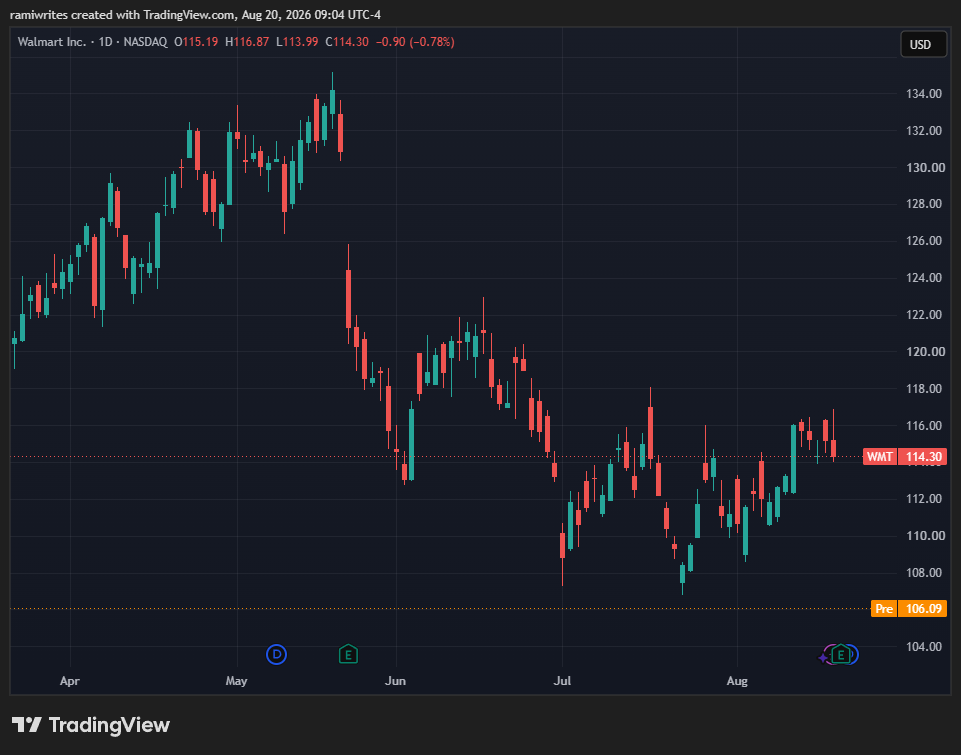This screenshot has height=755, width=961.
Task: Click the 128.00 price axis label
Action: pos(924,203)
